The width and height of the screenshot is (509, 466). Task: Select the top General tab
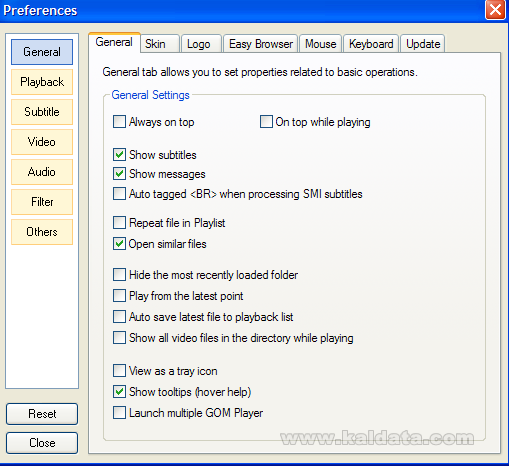pos(114,42)
